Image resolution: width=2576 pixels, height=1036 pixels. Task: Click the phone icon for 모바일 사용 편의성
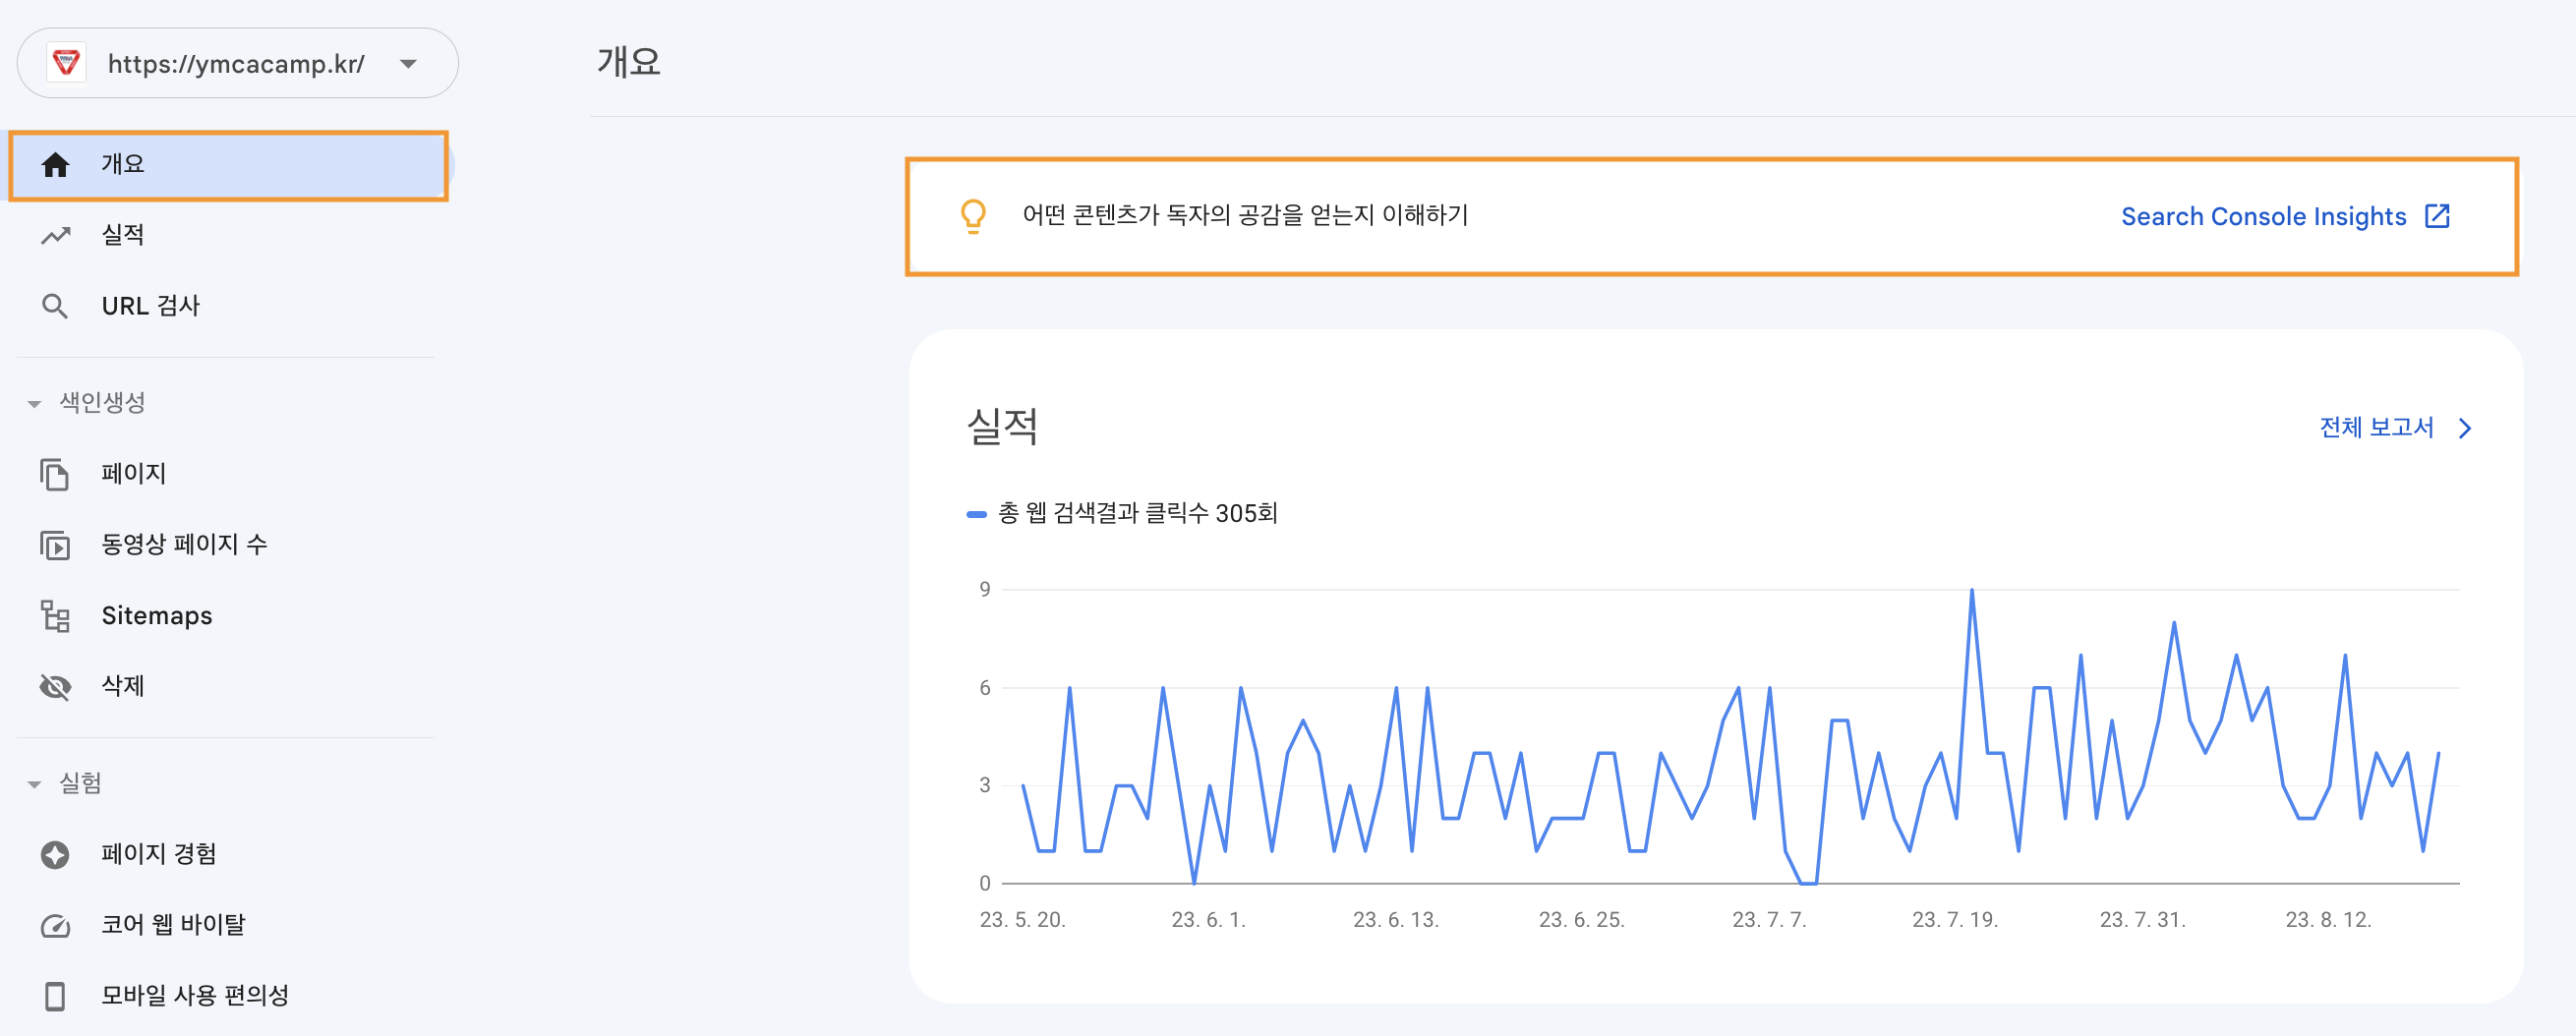pyautogui.click(x=55, y=997)
